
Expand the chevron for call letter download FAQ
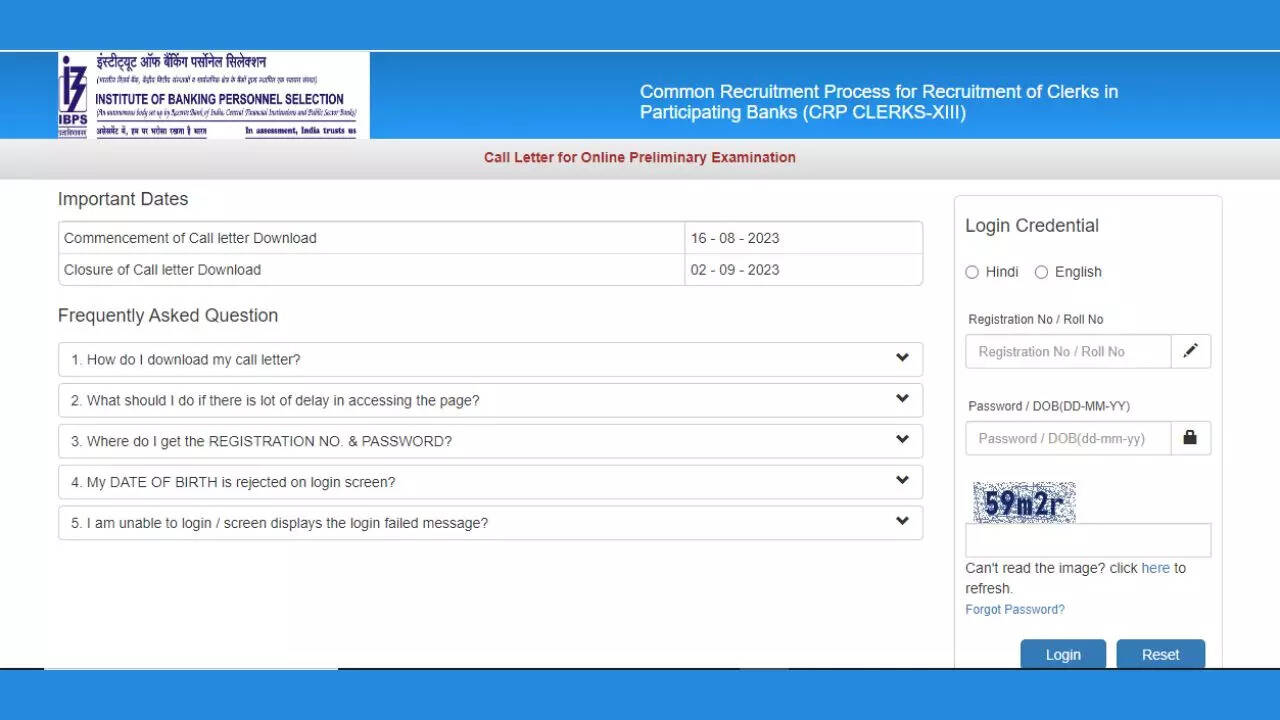[902, 358]
